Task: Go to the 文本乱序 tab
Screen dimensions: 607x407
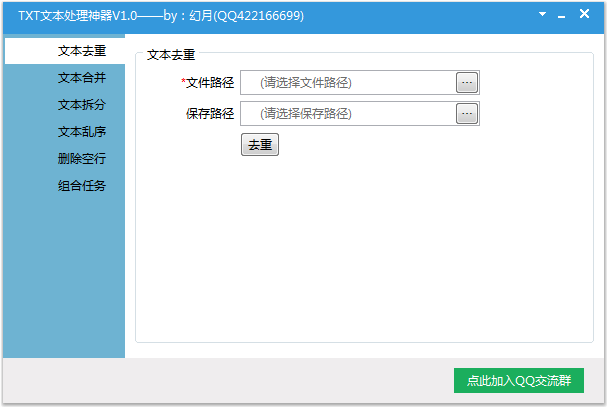Action: coord(65,132)
